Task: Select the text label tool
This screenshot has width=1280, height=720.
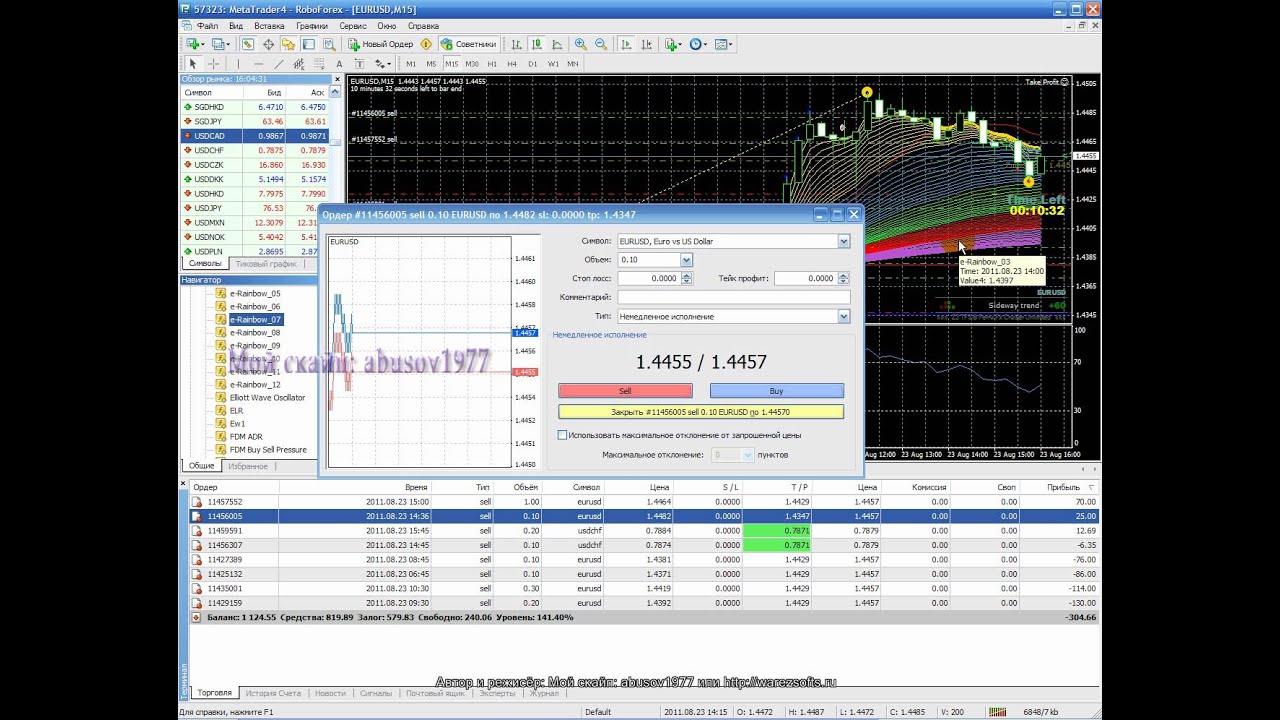Action: click(359, 64)
